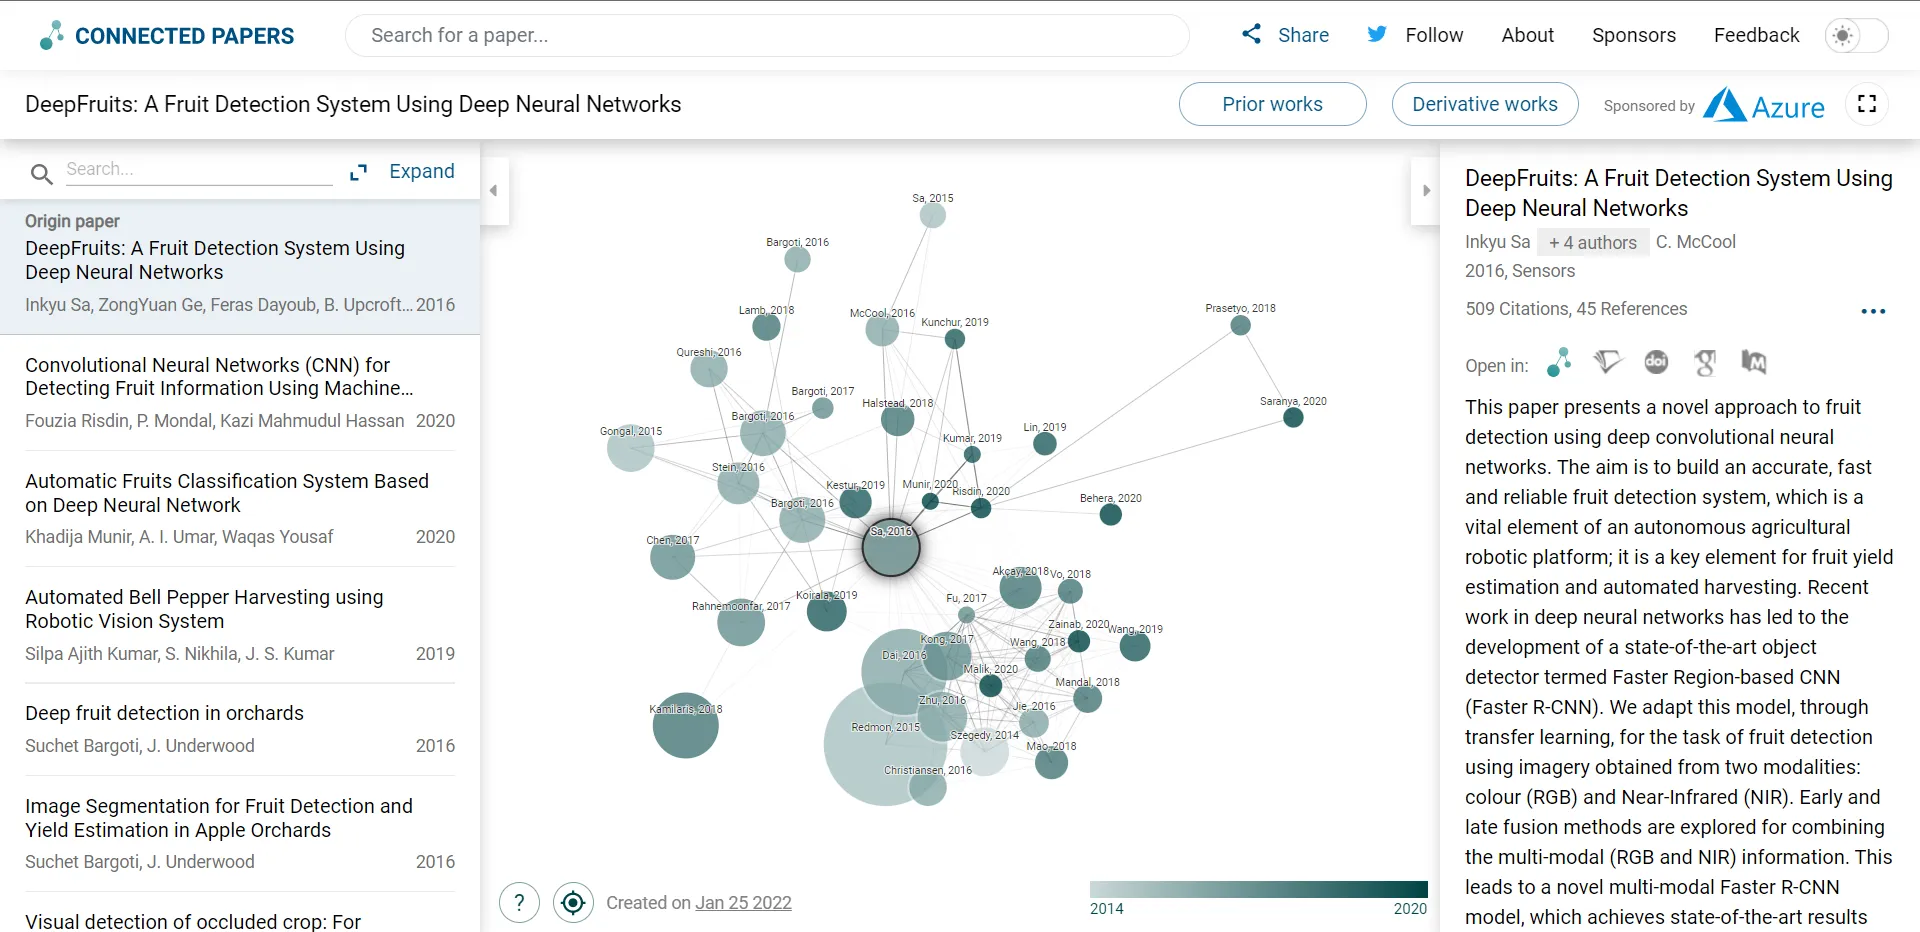Collapse the right paper details panel
The height and width of the screenshot is (932, 1920).
click(1425, 190)
